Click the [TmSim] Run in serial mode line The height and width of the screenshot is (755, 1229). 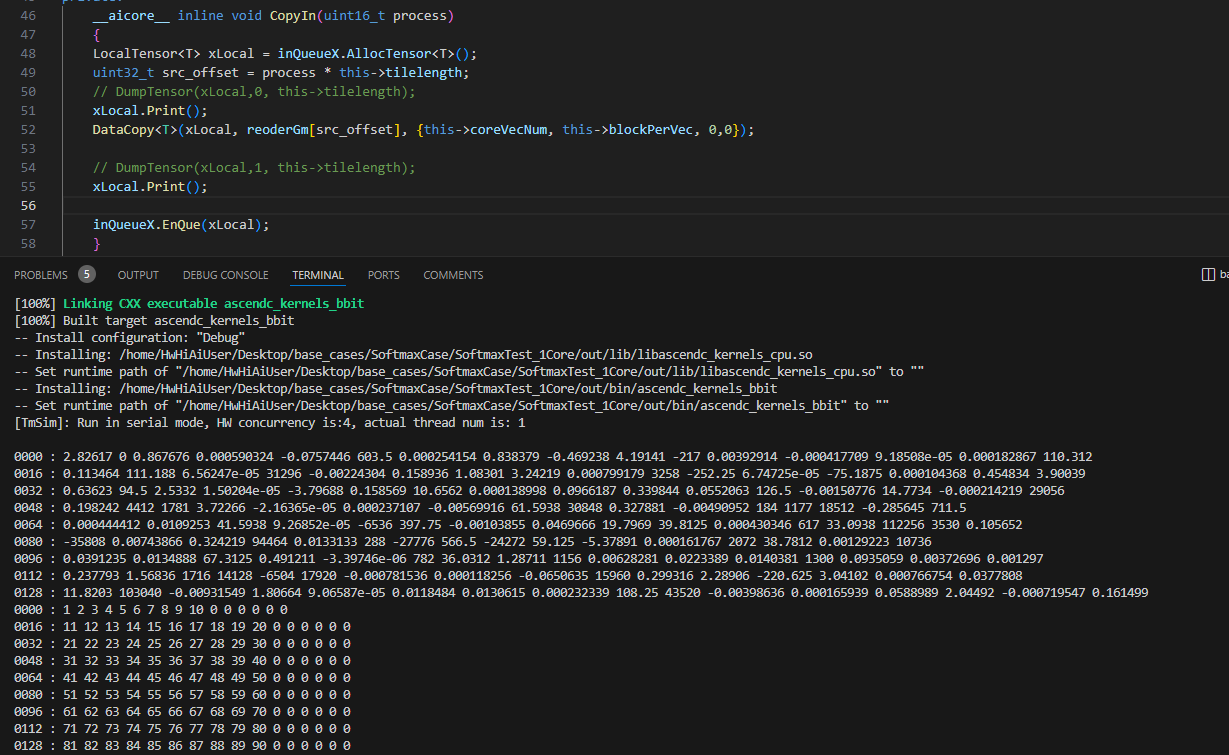coord(269,423)
